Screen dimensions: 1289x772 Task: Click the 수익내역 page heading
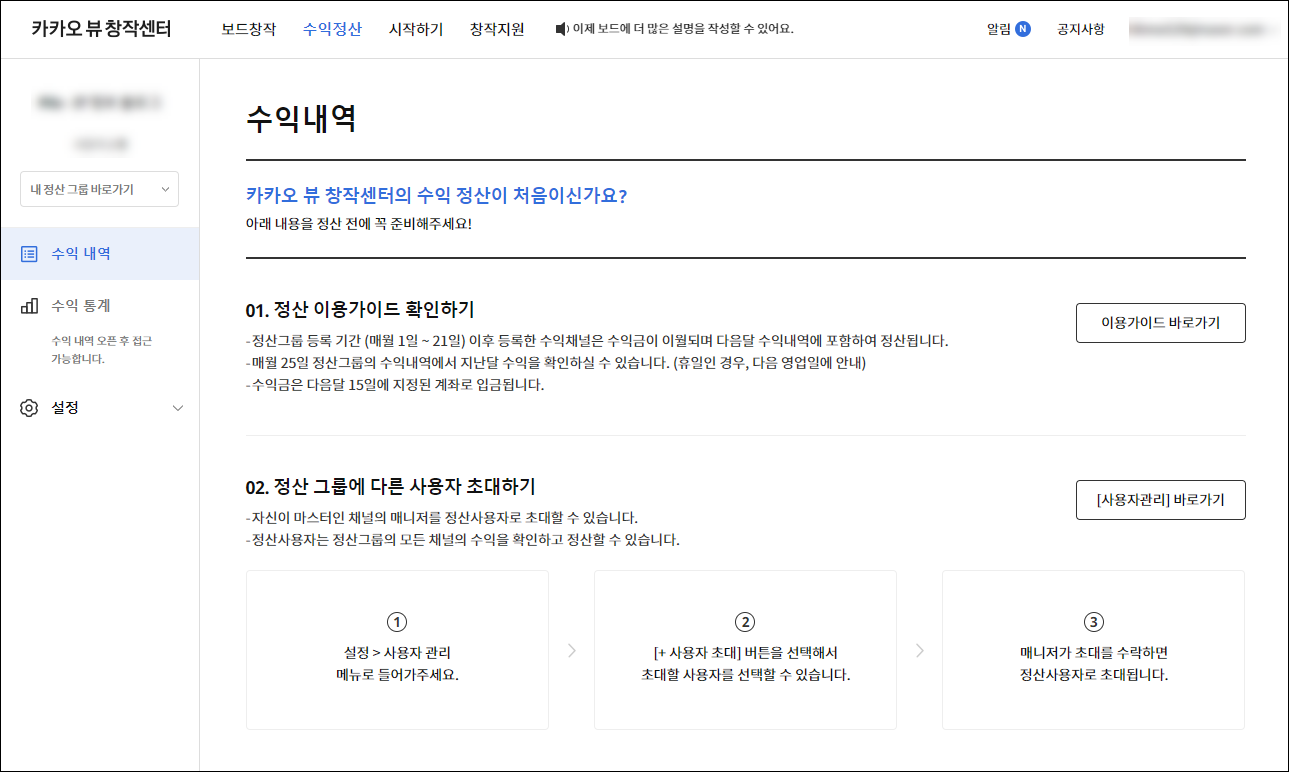click(x=301, y=119)
